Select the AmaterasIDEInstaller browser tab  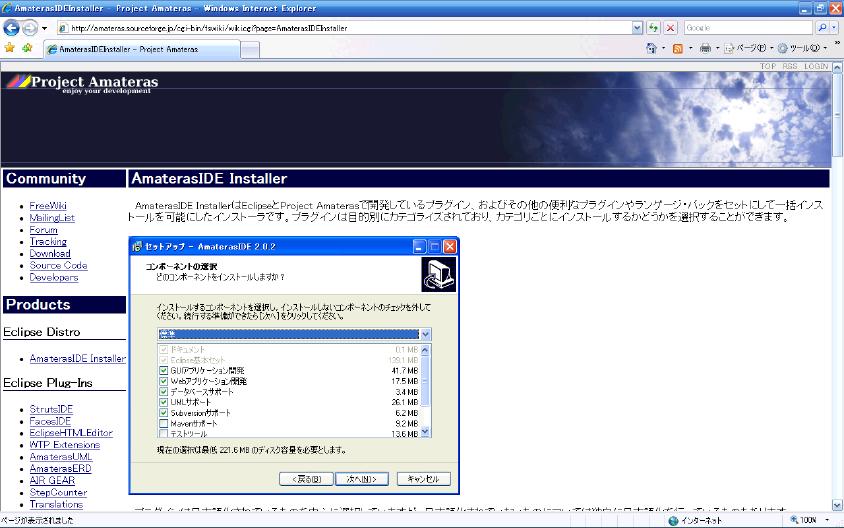(x=142, y=49)
